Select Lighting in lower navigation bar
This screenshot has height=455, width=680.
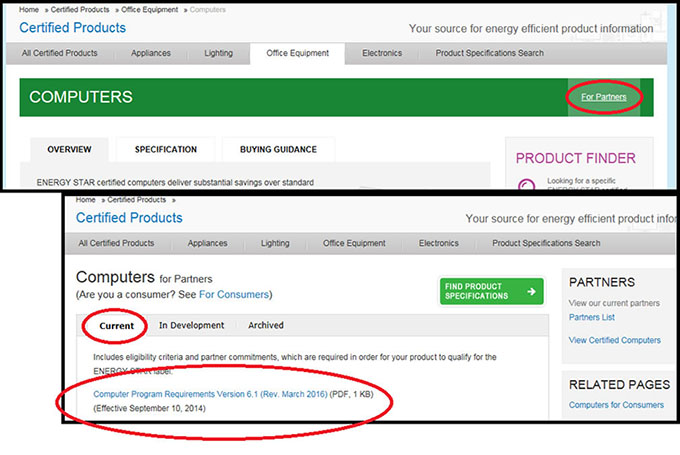pyautogui.click(x=275, y=243)
